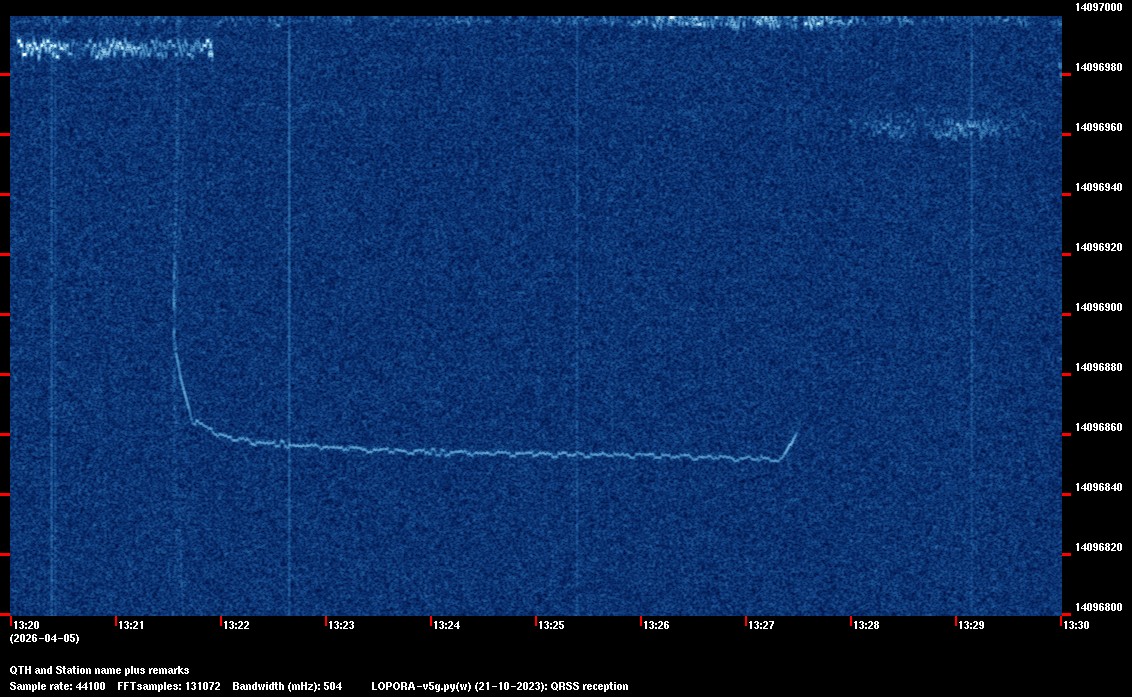The width and height of the screenshot is (1132, 697).
Task: Click the Sample rate: 44100 text
Action: tap(57, 686)
